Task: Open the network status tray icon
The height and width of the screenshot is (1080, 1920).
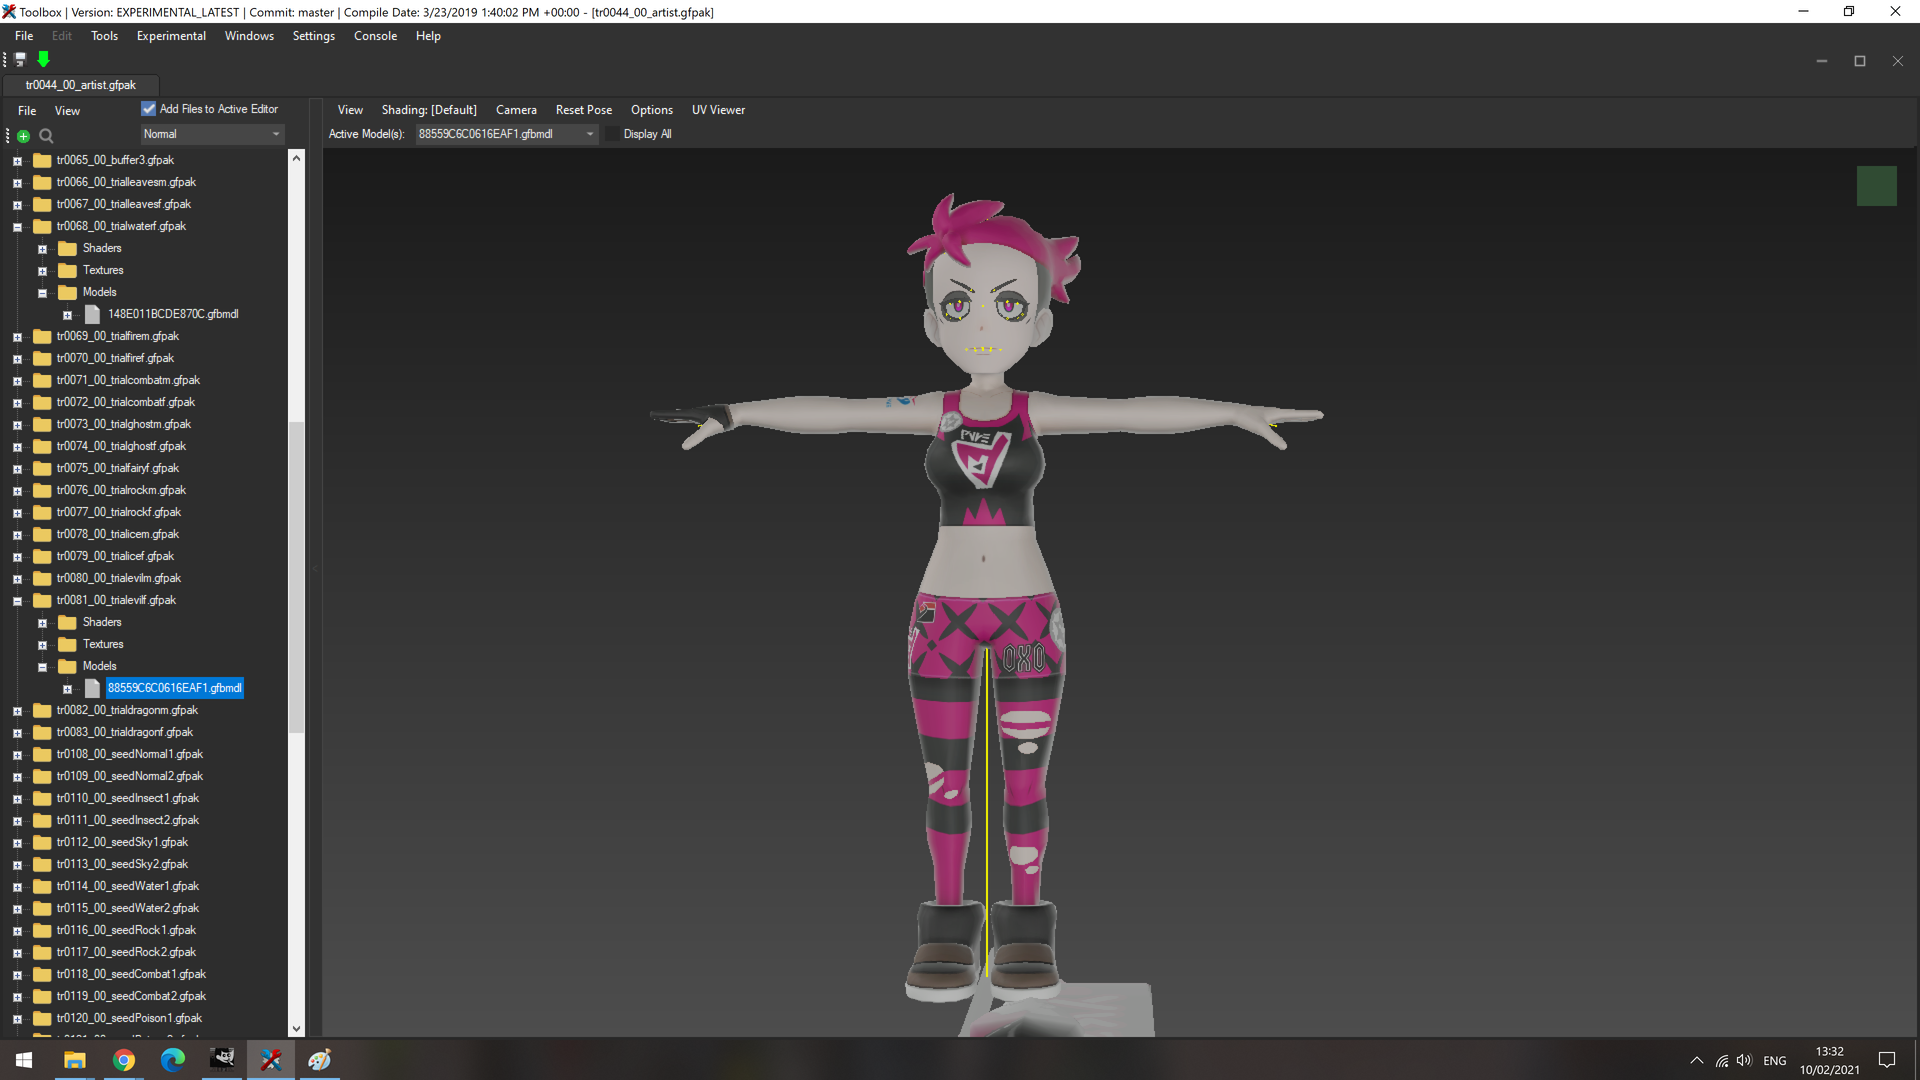Action: coord(1722,1061)
